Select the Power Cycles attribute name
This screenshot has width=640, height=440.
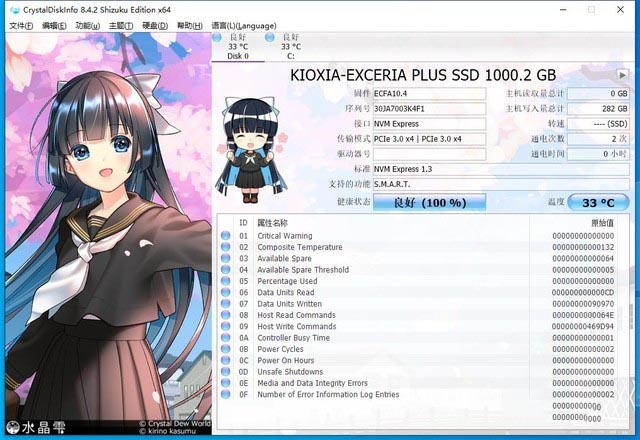[280, 349]
